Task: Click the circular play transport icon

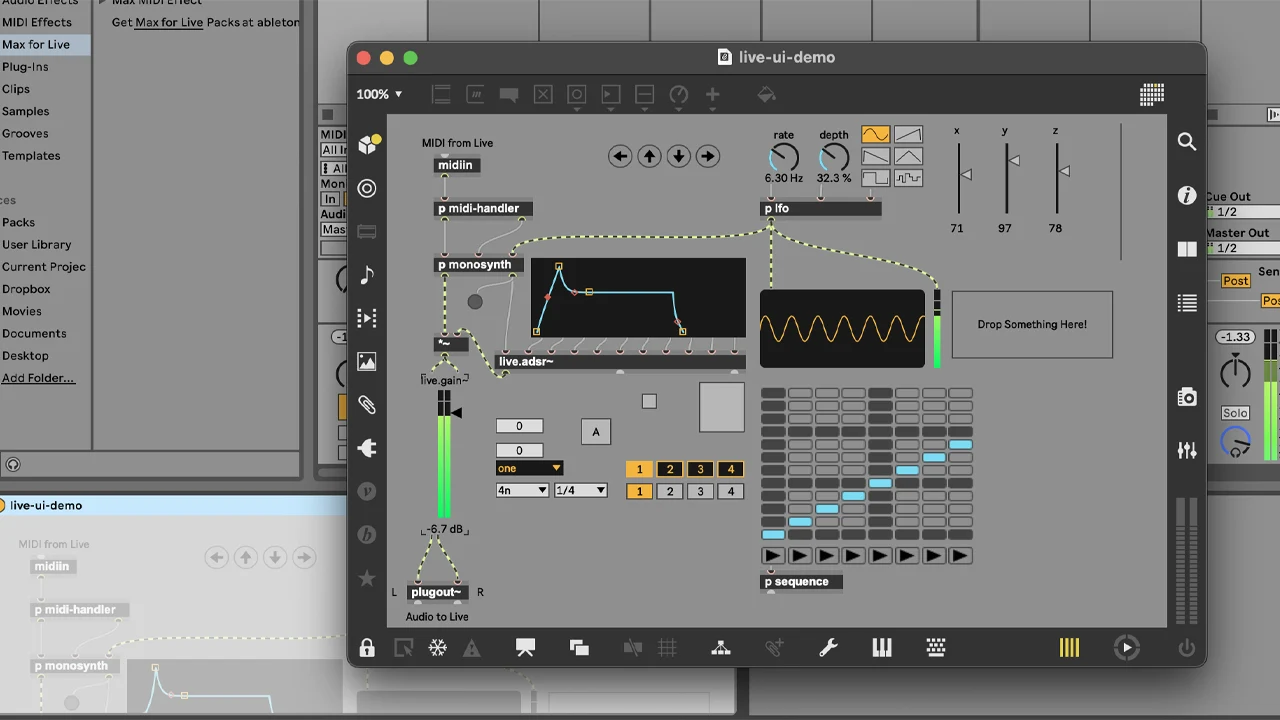Action: [1126, 648]
